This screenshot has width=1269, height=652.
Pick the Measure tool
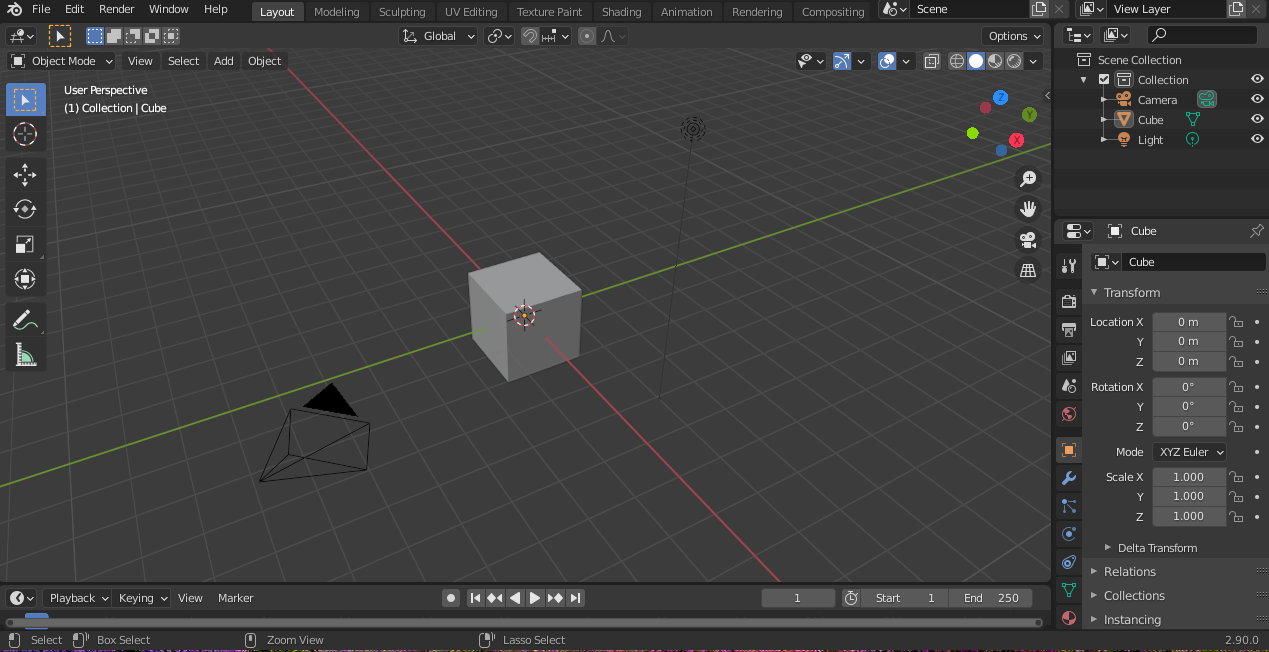click(25, 354)
